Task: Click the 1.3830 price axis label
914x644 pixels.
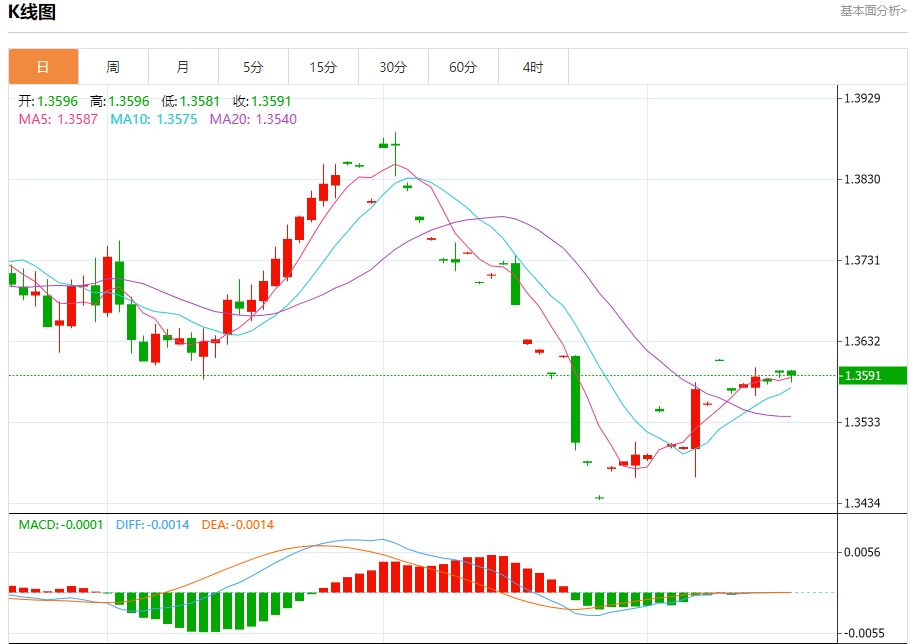Action: coord(862,180)
